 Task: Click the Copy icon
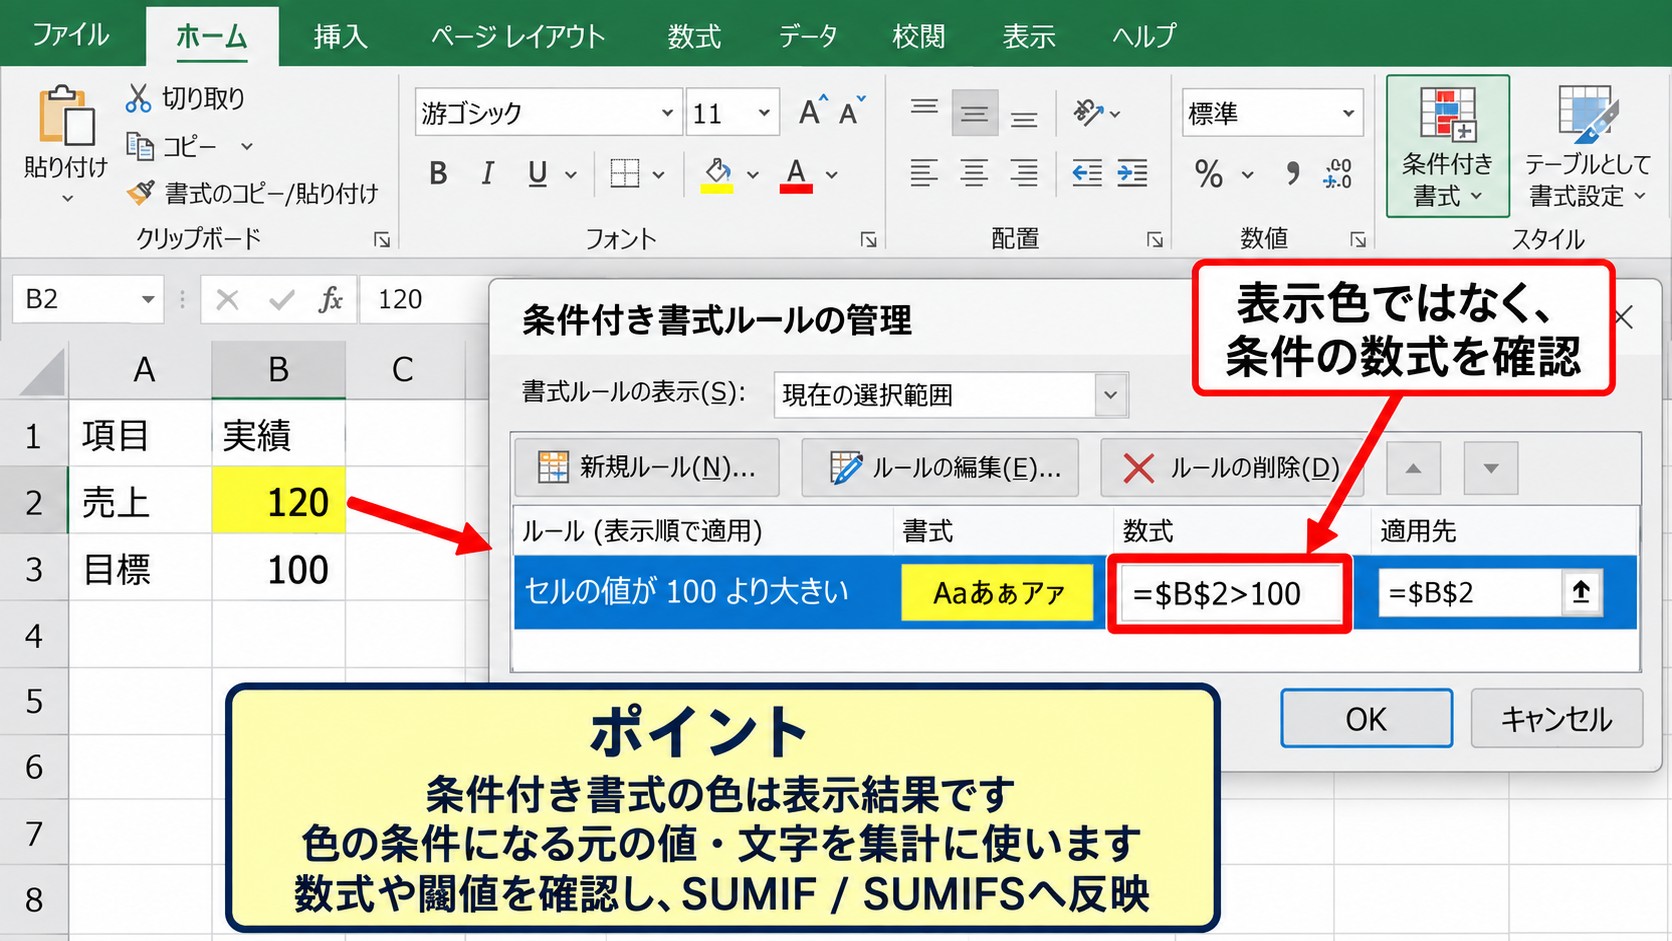139,146
